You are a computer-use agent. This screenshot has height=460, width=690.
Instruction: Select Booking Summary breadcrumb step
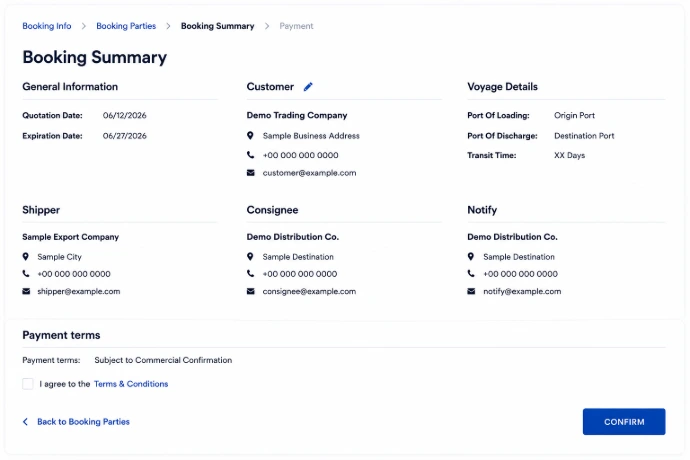pos(217,26)
